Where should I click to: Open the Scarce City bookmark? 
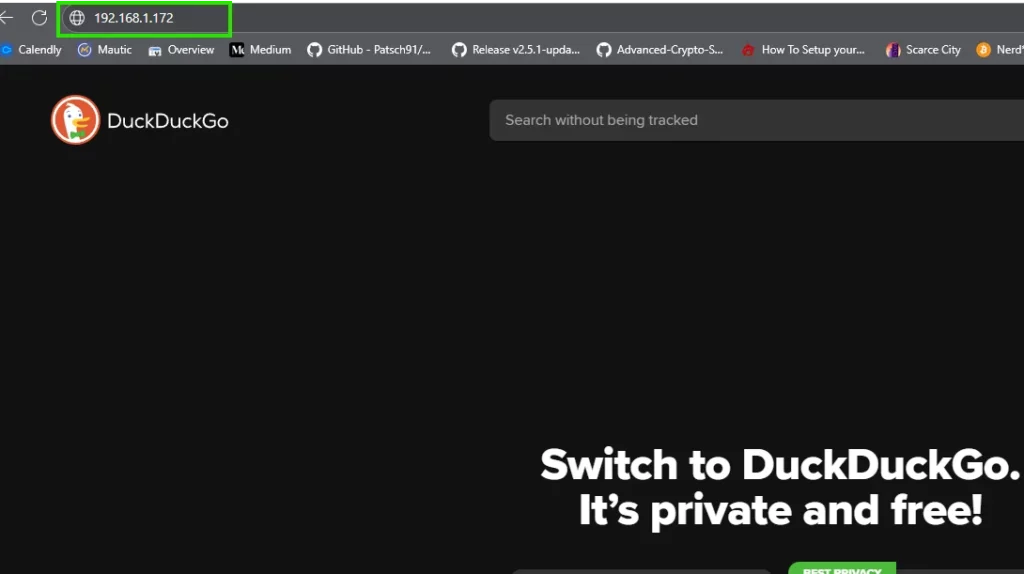(x=923, y=50)
